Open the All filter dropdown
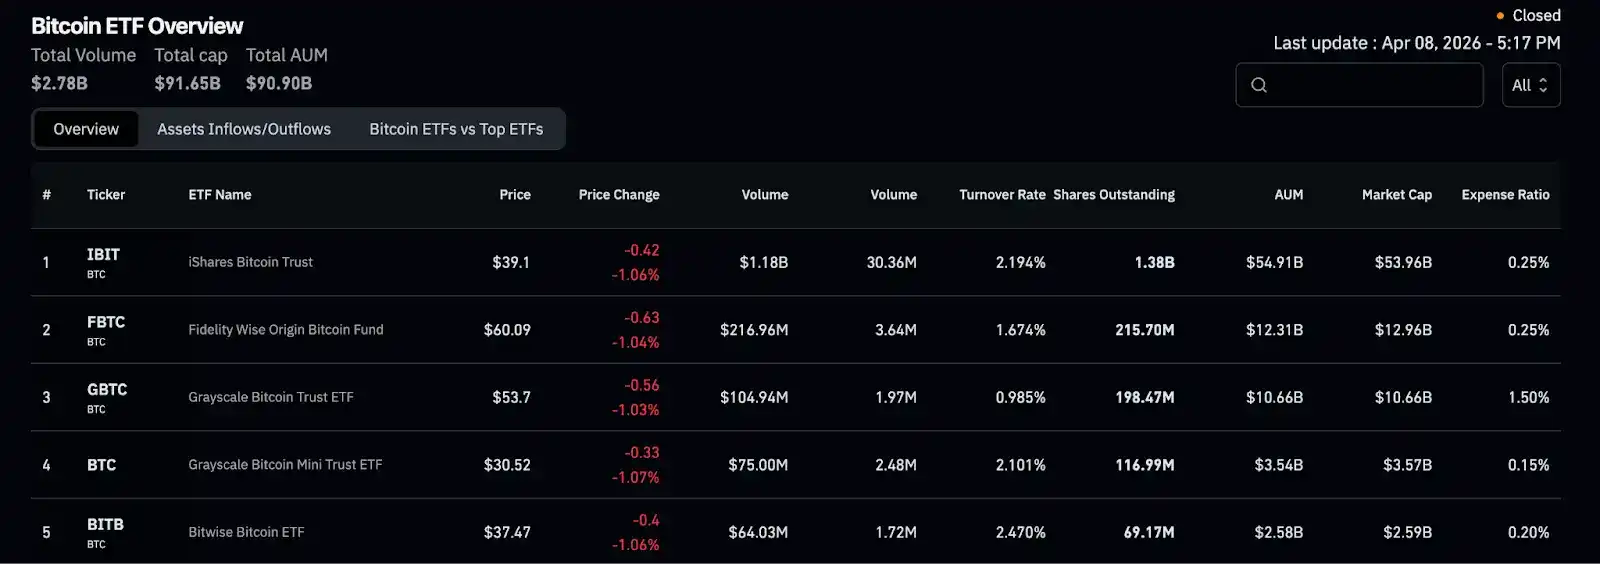This screenshot has width=1600, height=564. pyautogui.click(x=1530, y=85)
